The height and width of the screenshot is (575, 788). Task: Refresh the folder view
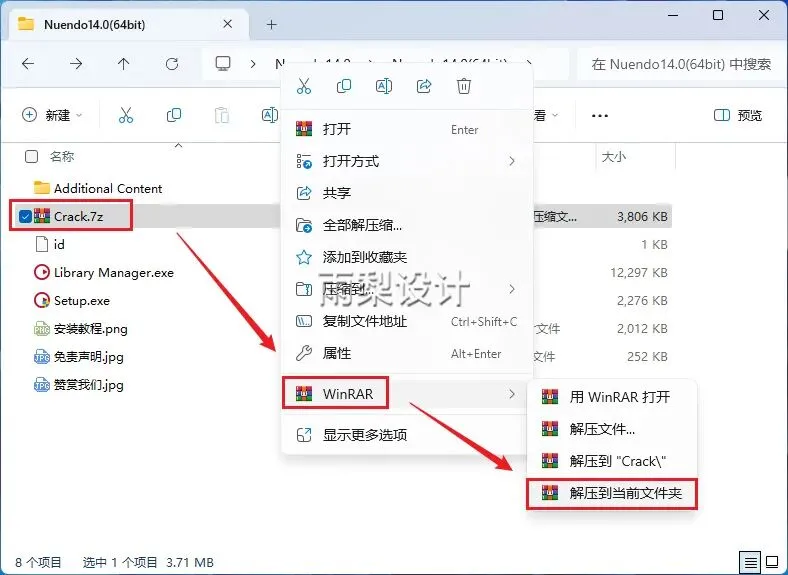click(x=172, y=64)
